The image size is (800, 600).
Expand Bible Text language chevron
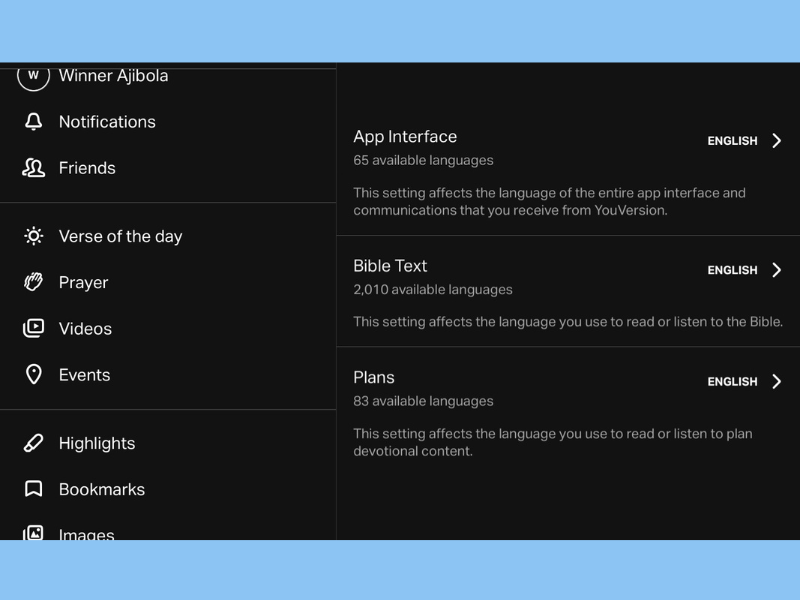[777, 270]
